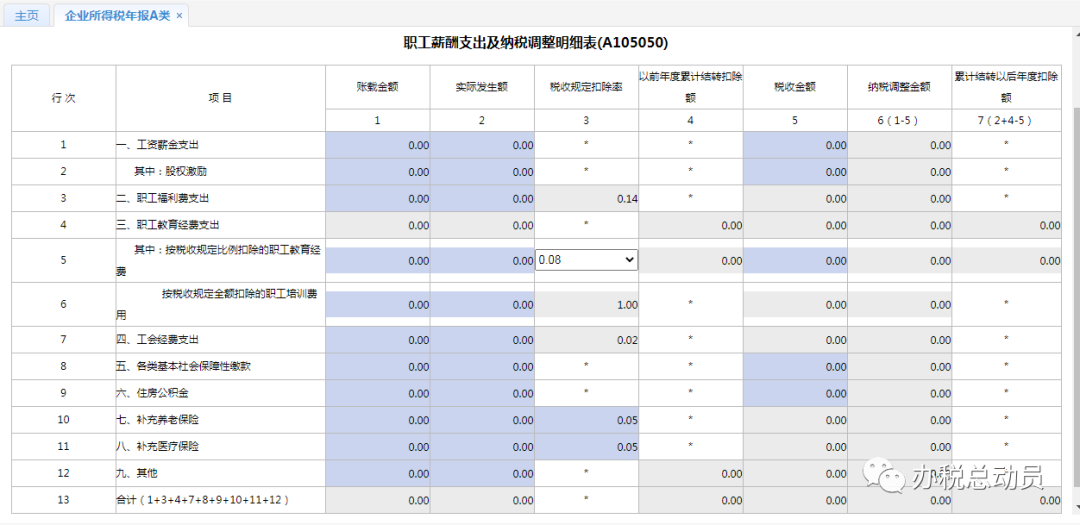Viewport: 1080px width, 525px height.
Task: Click the 0.14 rate cell for 职工福利费支出
Action: [x=586, y=198]
